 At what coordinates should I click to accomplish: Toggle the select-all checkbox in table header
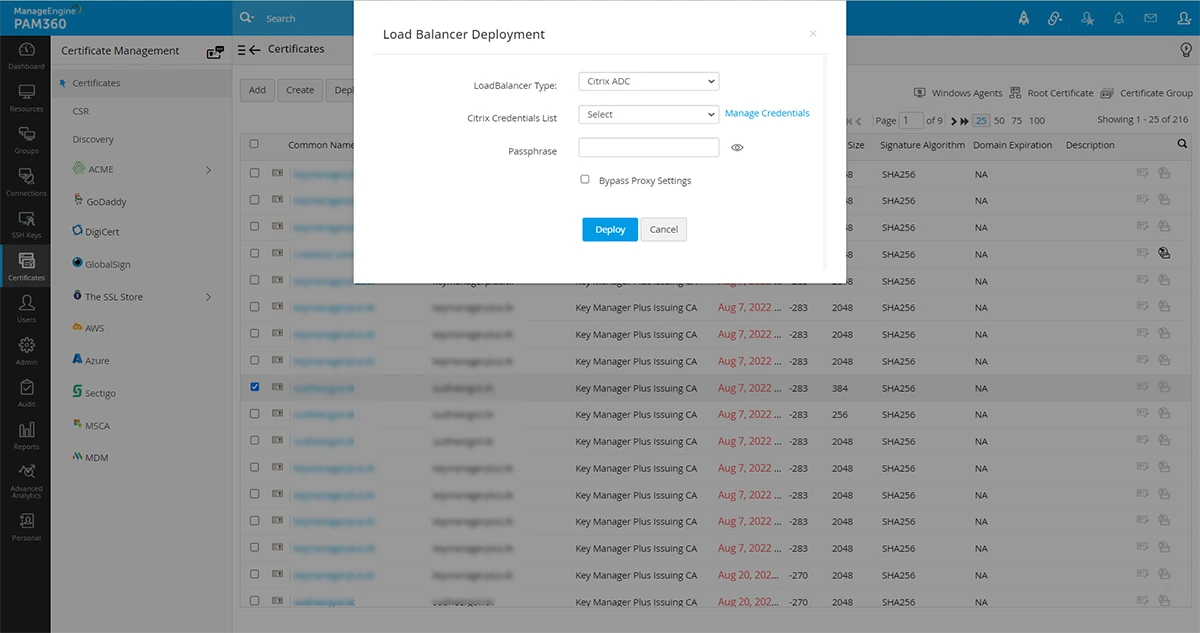(254, 144)
